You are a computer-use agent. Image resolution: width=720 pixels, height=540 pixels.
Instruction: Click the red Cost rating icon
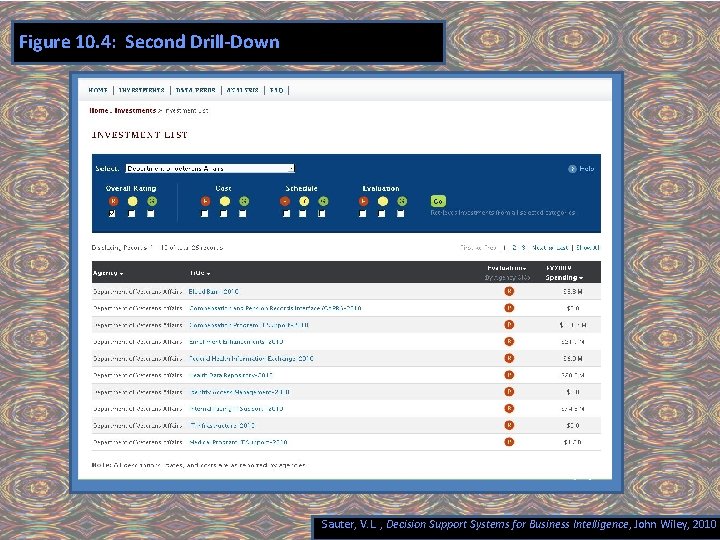tap(205, 201)
